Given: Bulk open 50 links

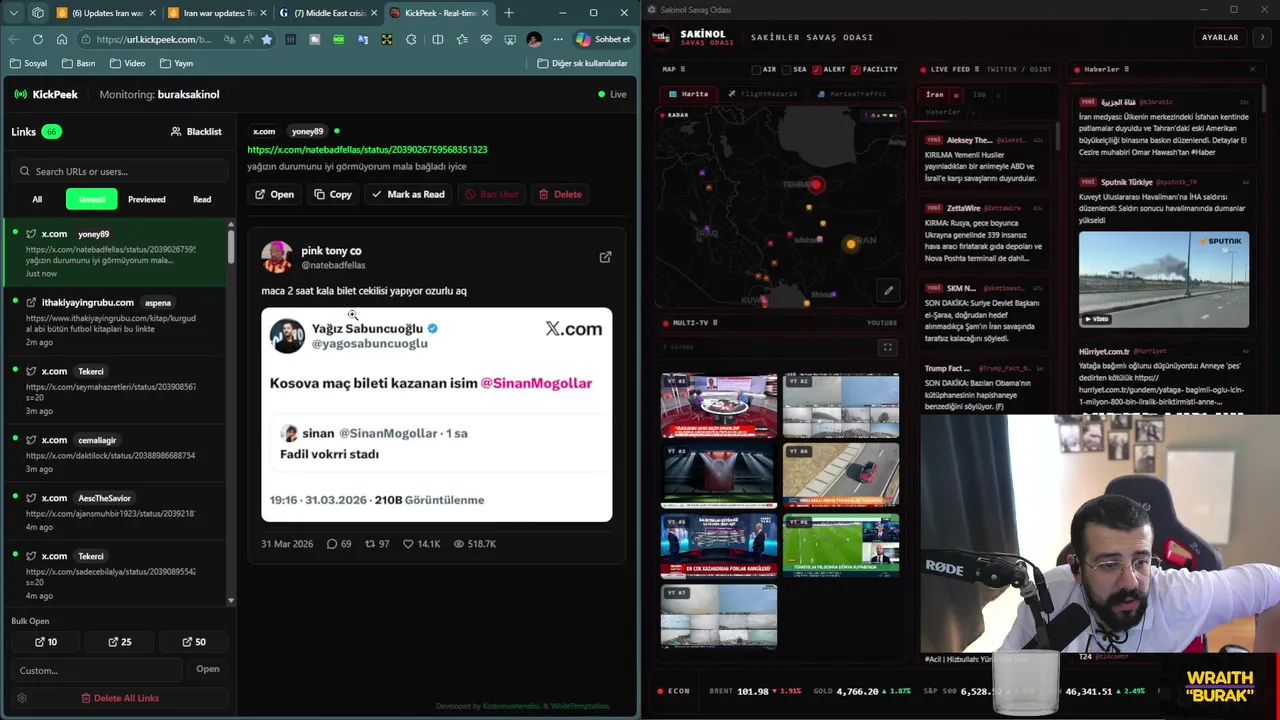Looking at the screenshot, I should tap(194, 642).
